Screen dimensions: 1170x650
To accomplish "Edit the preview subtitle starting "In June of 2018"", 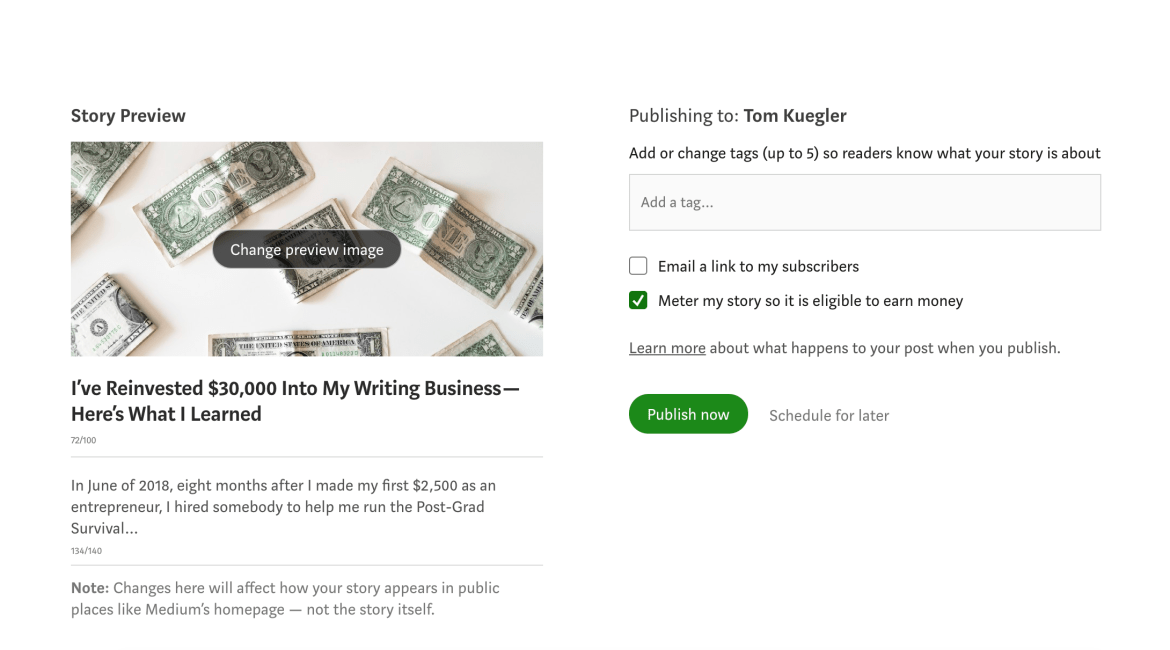I will pos(283,506).
